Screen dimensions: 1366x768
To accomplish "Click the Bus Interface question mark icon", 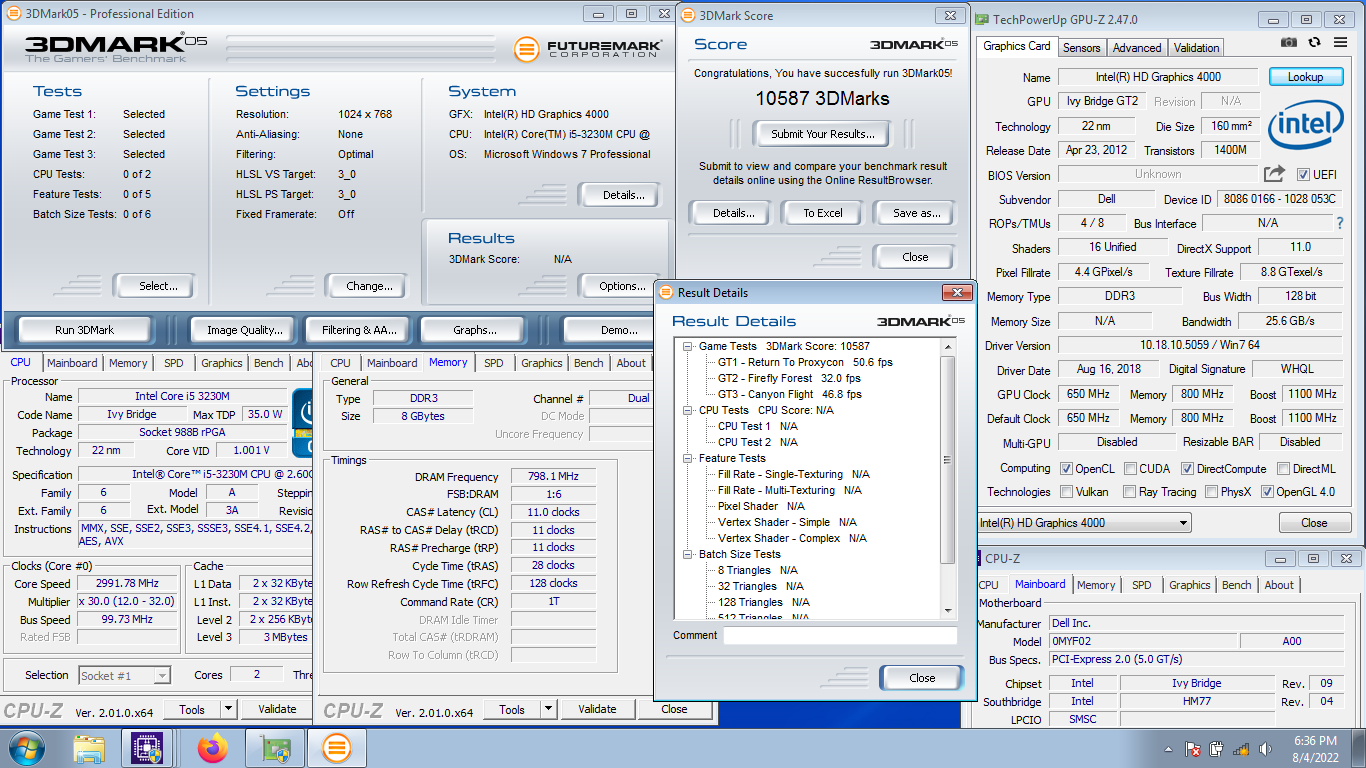I will 1340,223.
